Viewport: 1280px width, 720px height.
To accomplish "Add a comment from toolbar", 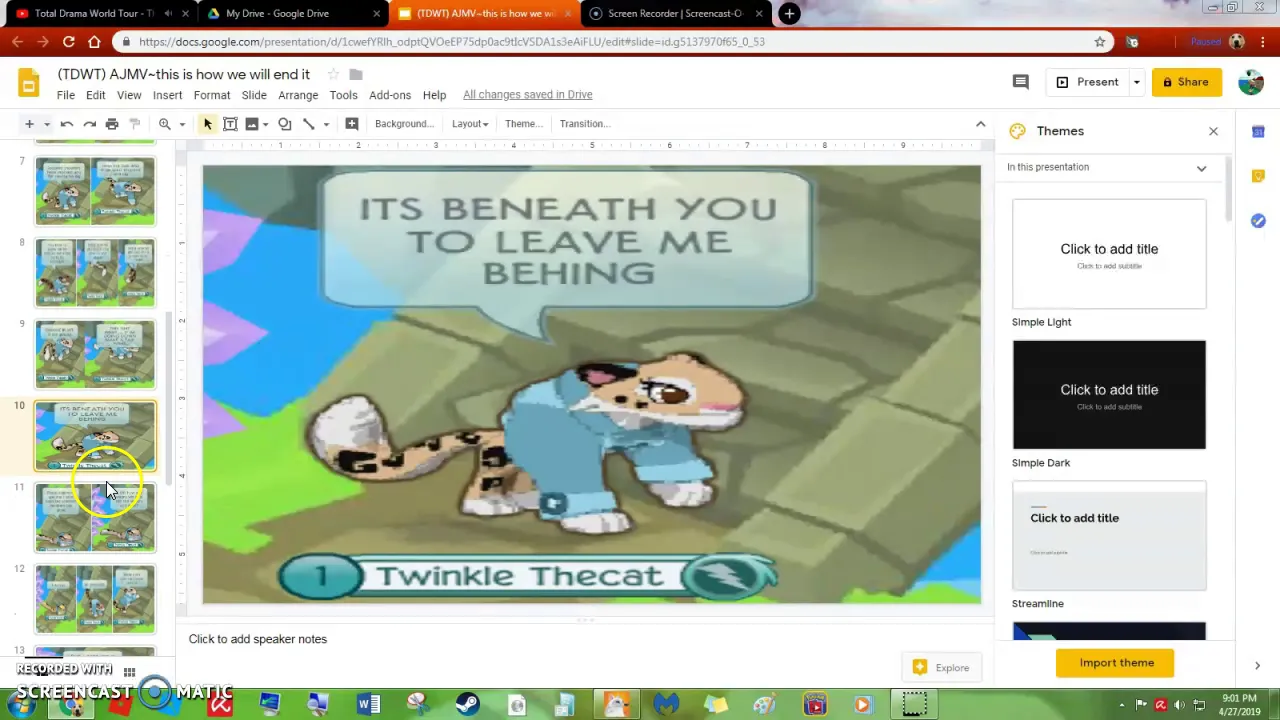I will [352, 124].
